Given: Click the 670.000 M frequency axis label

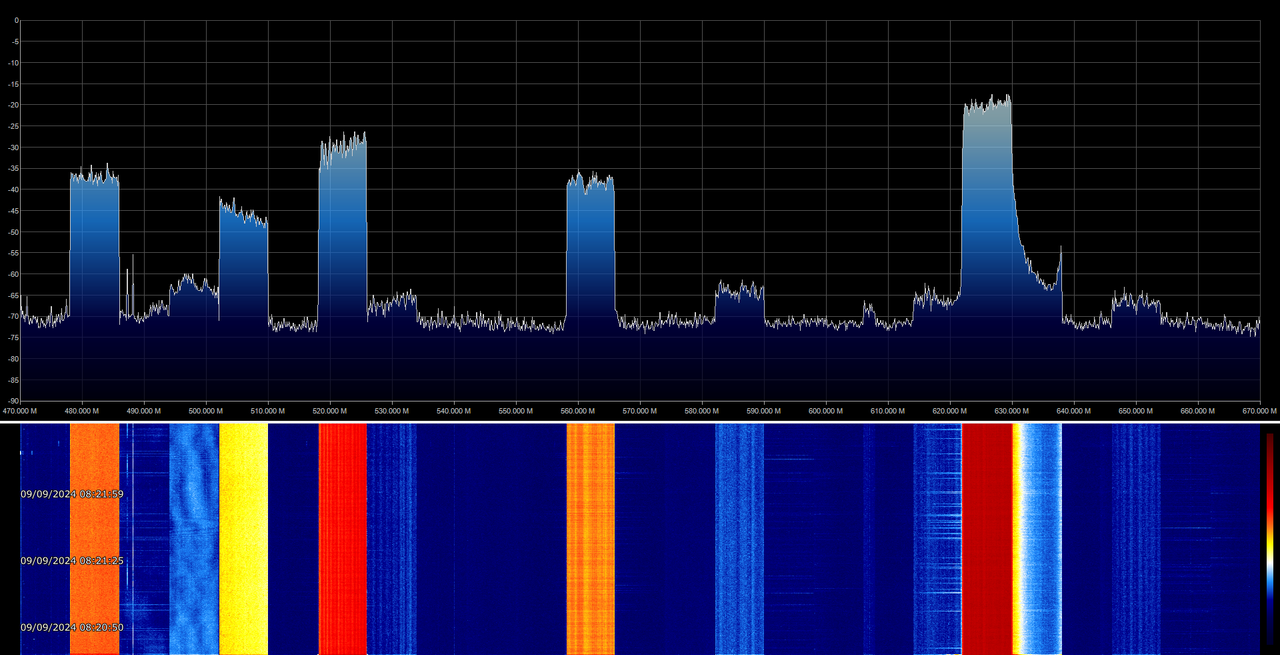Looking at the screenshot, I should tap(1259, 411).
